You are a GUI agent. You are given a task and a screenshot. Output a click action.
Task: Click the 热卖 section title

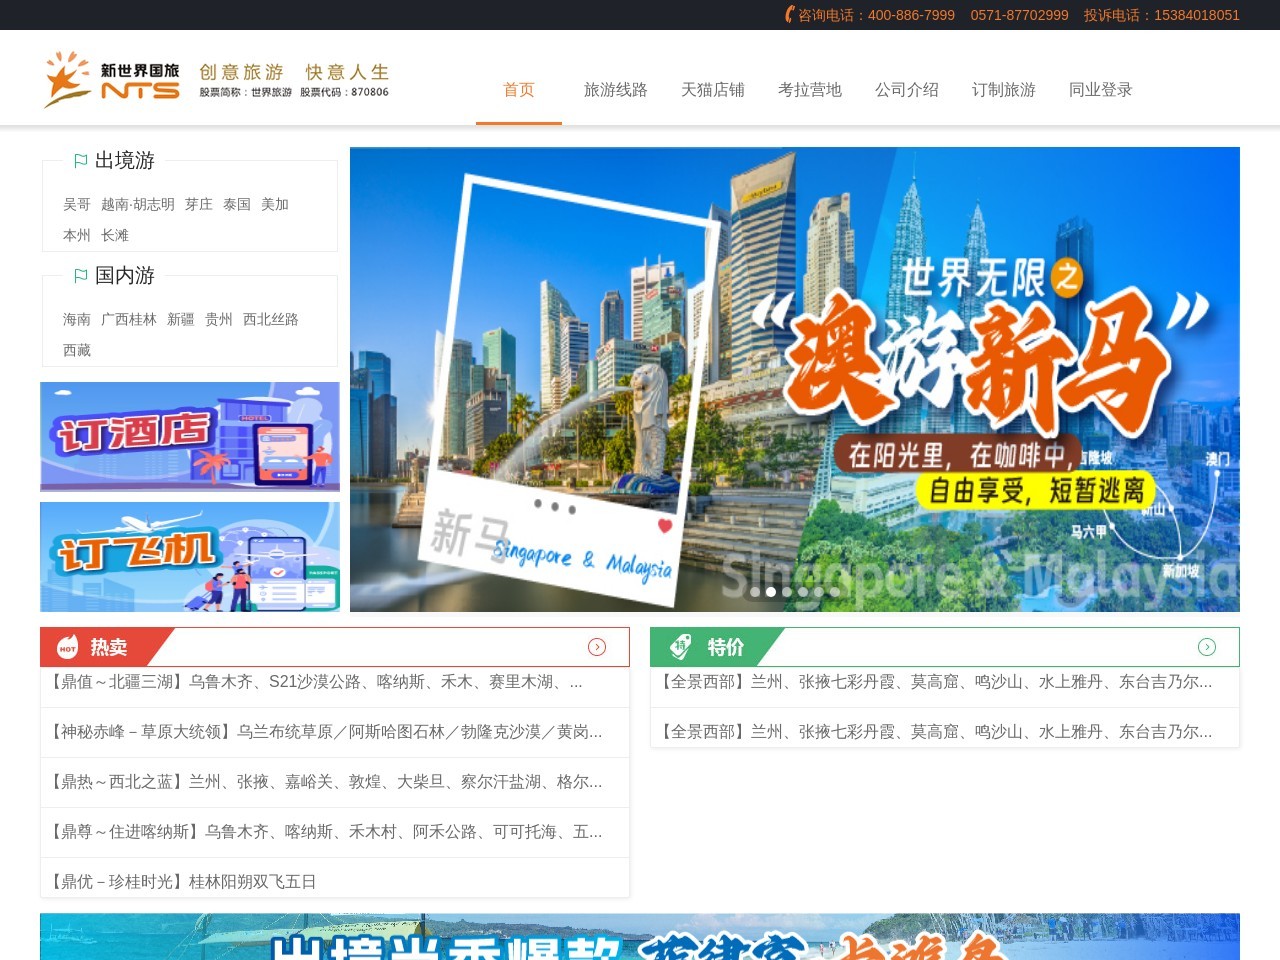pos(109,647)
